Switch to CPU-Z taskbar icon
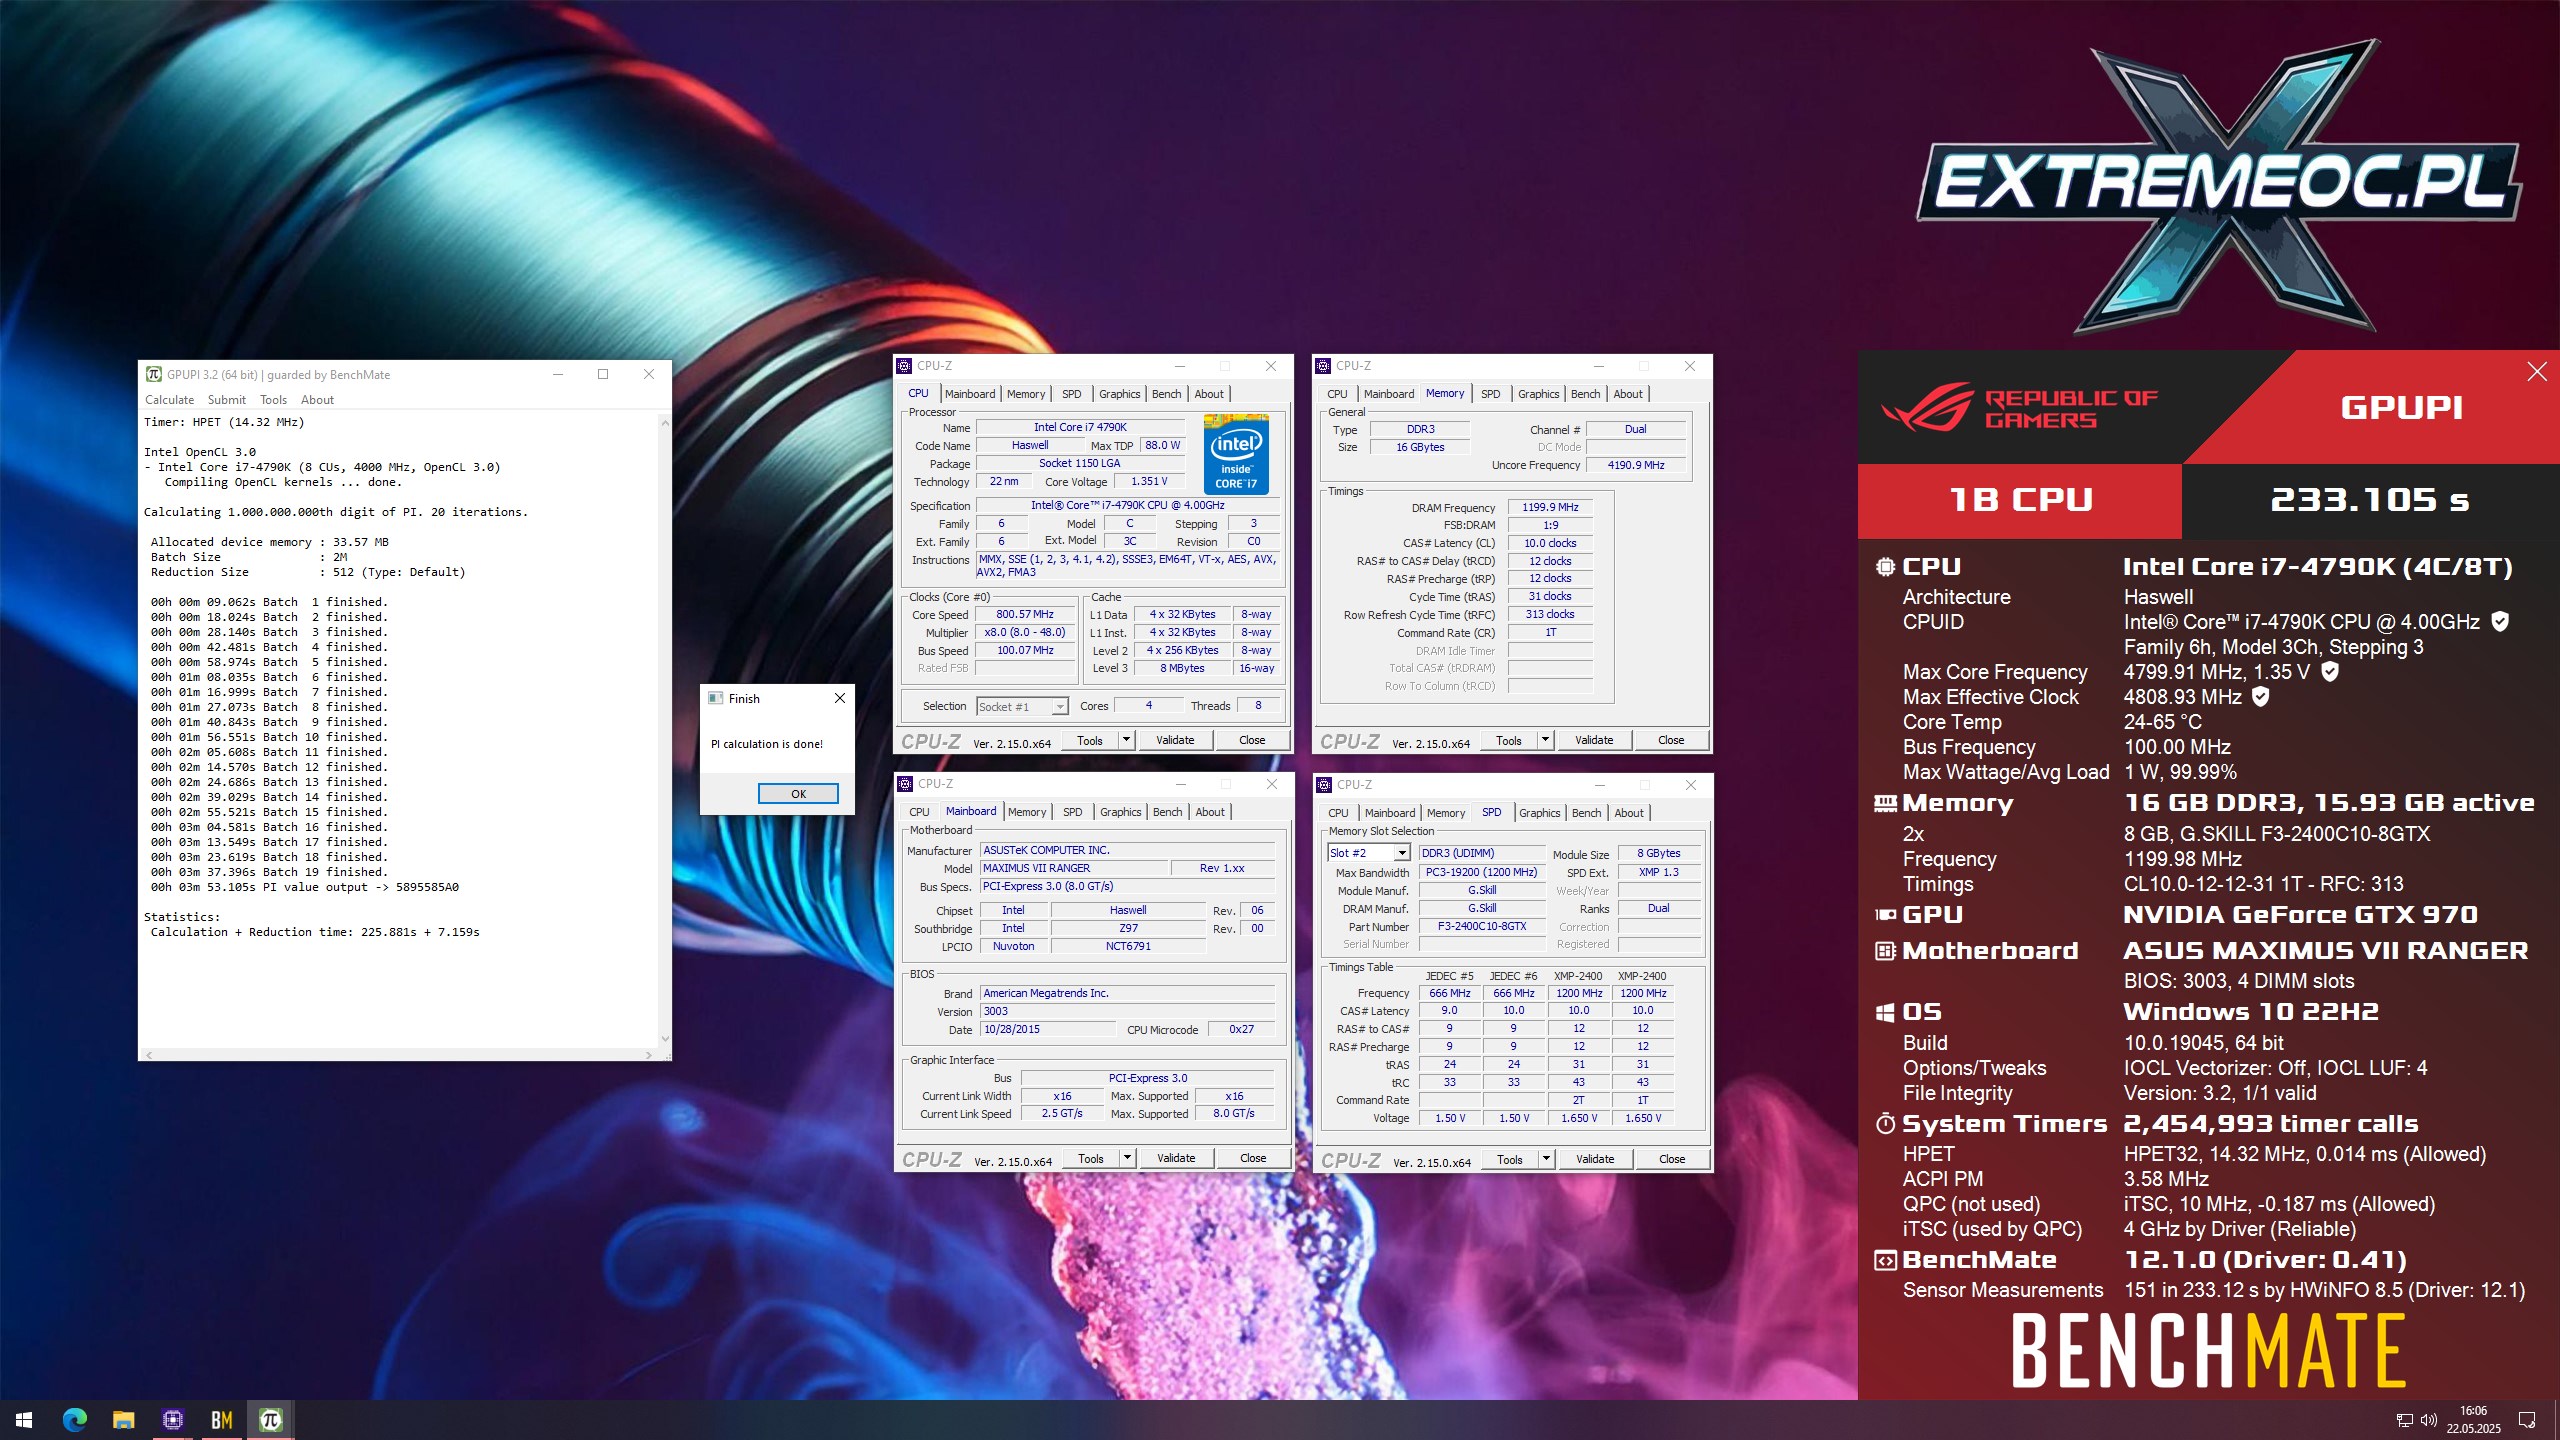This screenshot has height=1440, width=2560. [173, 1420]
